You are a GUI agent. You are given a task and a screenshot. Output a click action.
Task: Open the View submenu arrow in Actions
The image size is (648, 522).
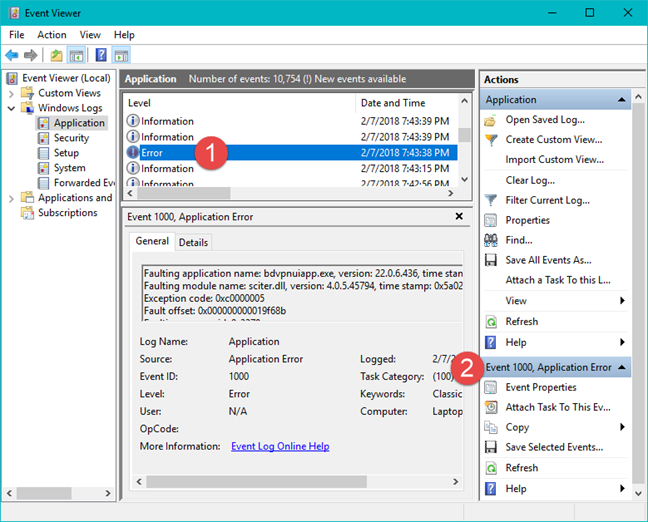click(x=622, y=300)
